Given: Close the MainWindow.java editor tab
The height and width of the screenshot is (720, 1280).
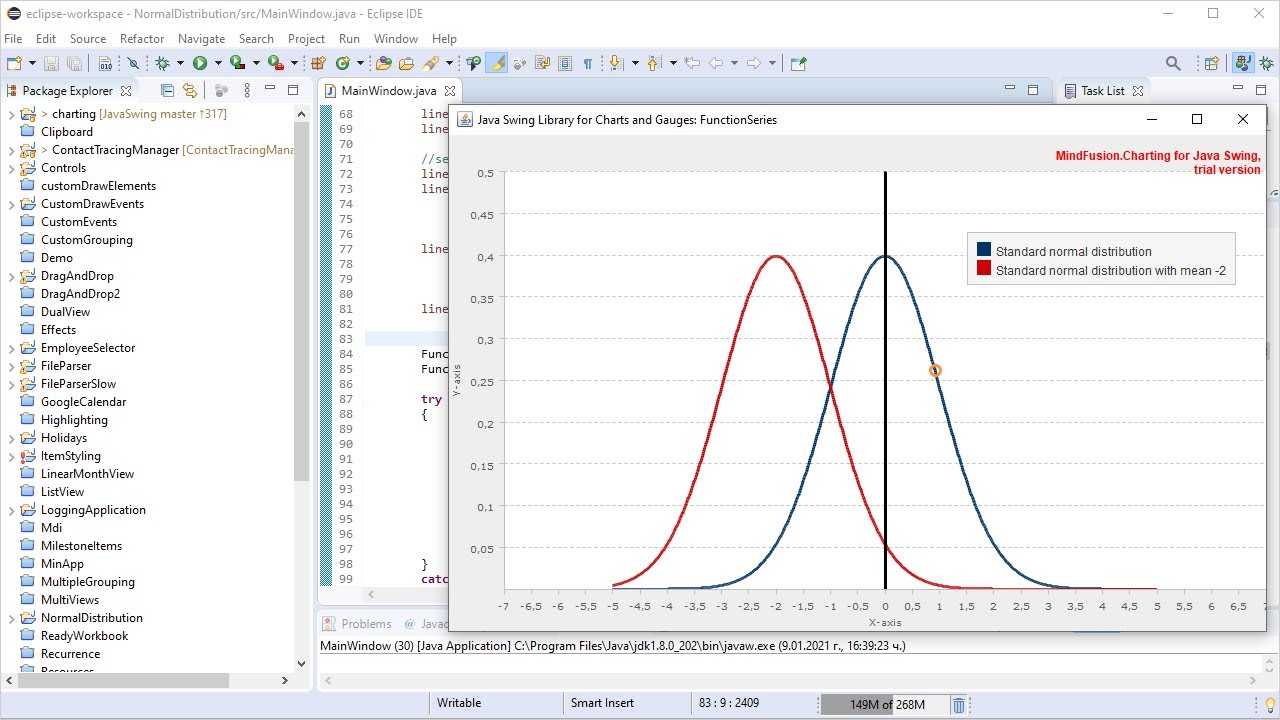Looking at the screenshot, I should [x=449, y=91].
